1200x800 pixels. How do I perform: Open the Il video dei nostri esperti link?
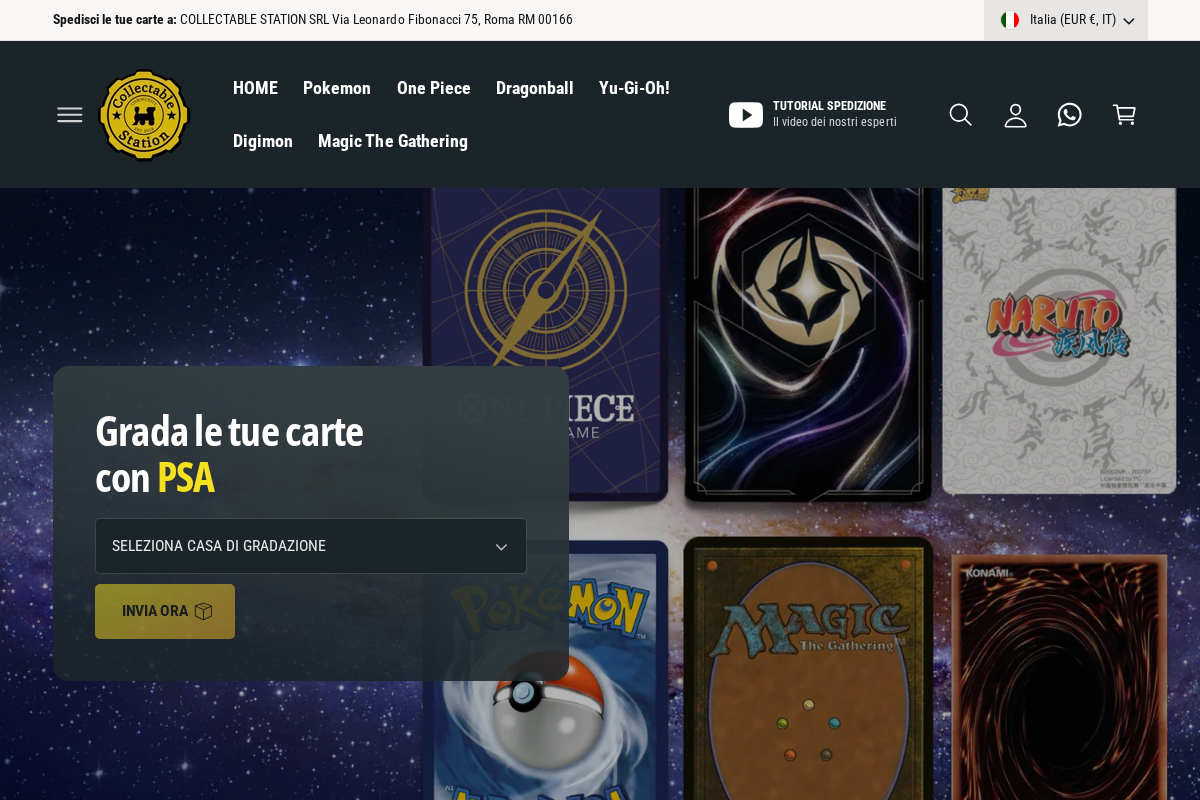pos(835,122)
